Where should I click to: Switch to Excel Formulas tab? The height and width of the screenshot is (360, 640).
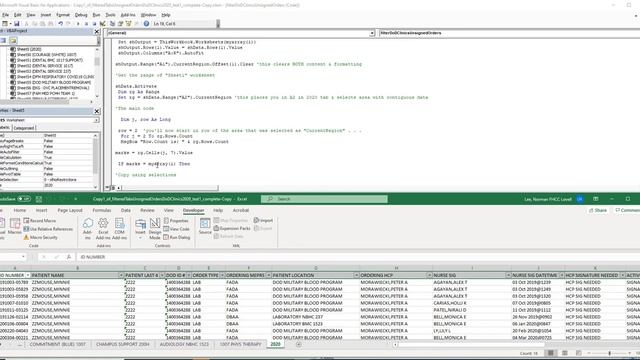102,210
